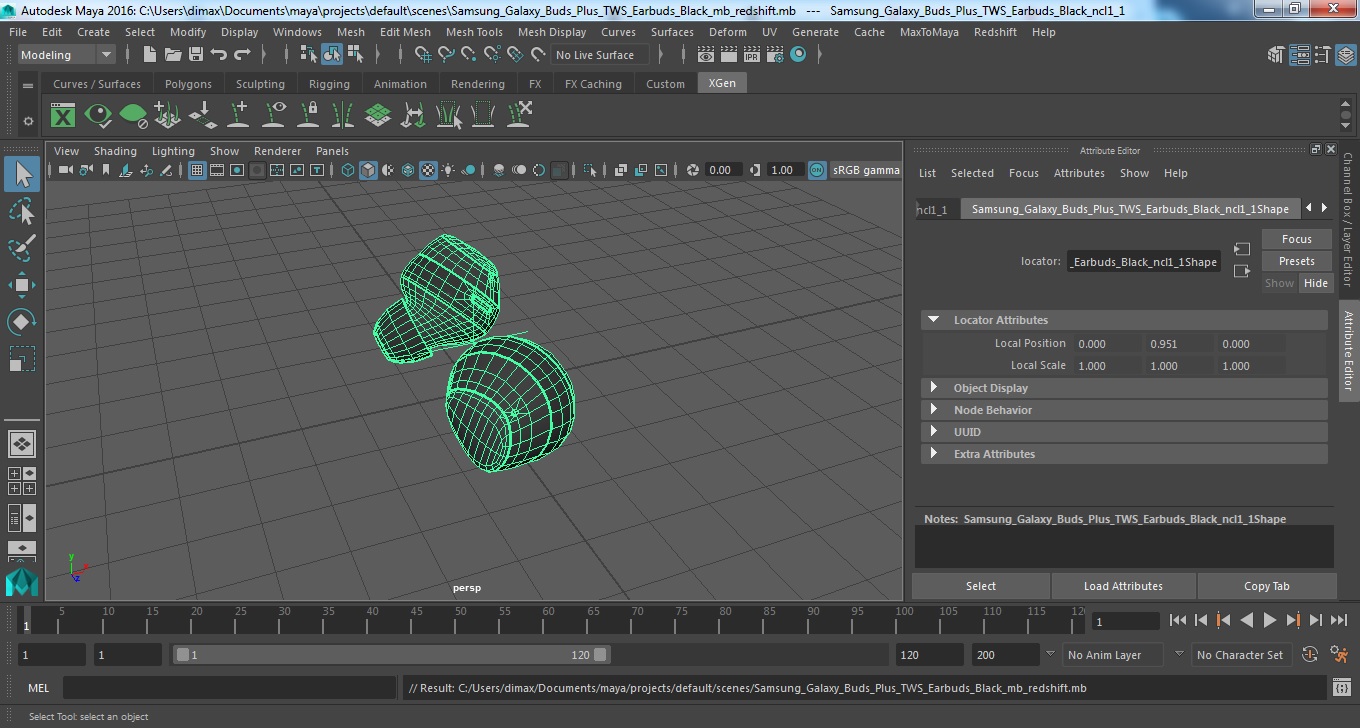Click the Presets button
Viewport: 1360px width, 728px height.
click(x=1296, y=261)
